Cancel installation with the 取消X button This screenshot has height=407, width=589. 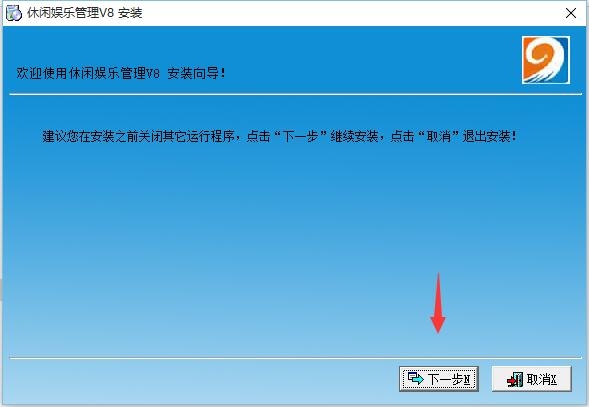pyautogui.click(x=532, y=379)
